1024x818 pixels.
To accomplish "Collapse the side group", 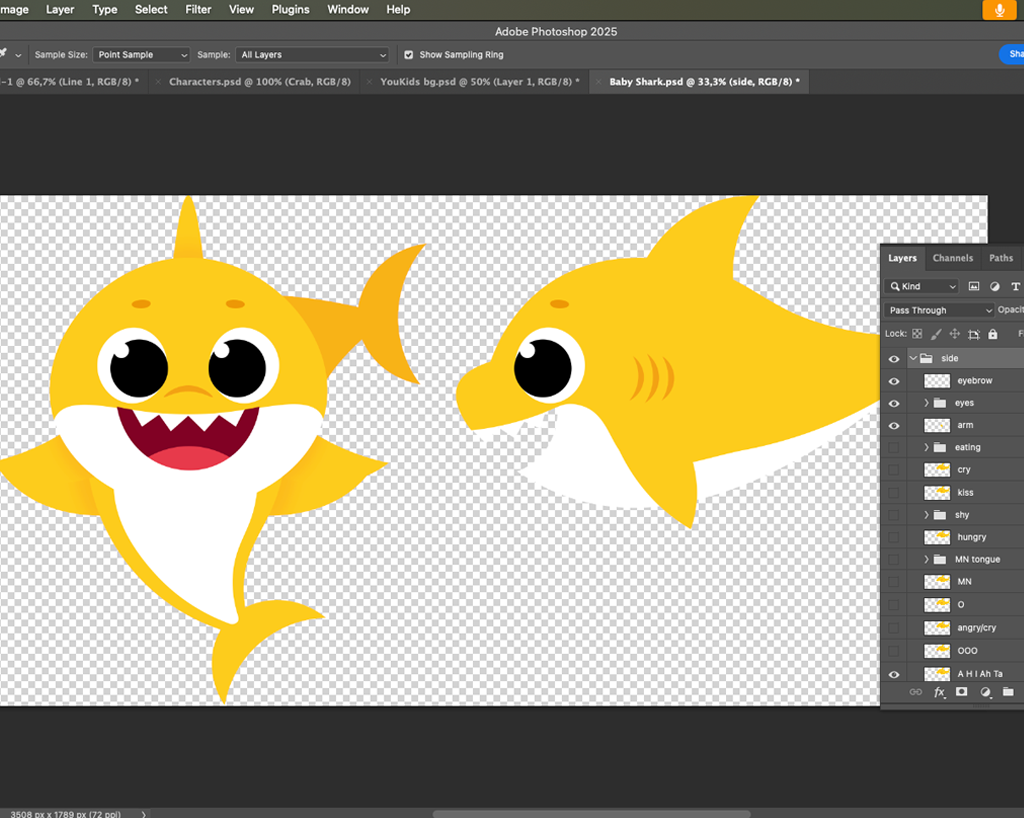I will pos(911,358).
